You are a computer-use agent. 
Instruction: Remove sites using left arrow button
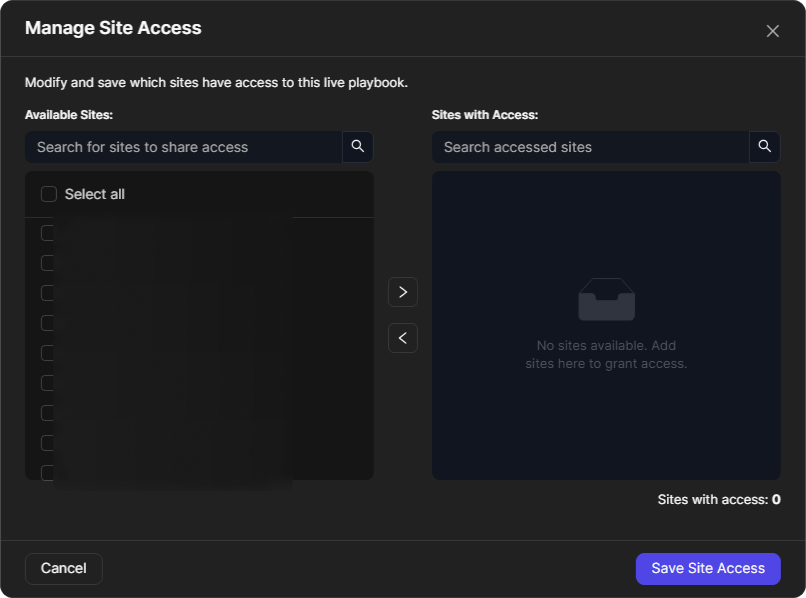[403, 338]
